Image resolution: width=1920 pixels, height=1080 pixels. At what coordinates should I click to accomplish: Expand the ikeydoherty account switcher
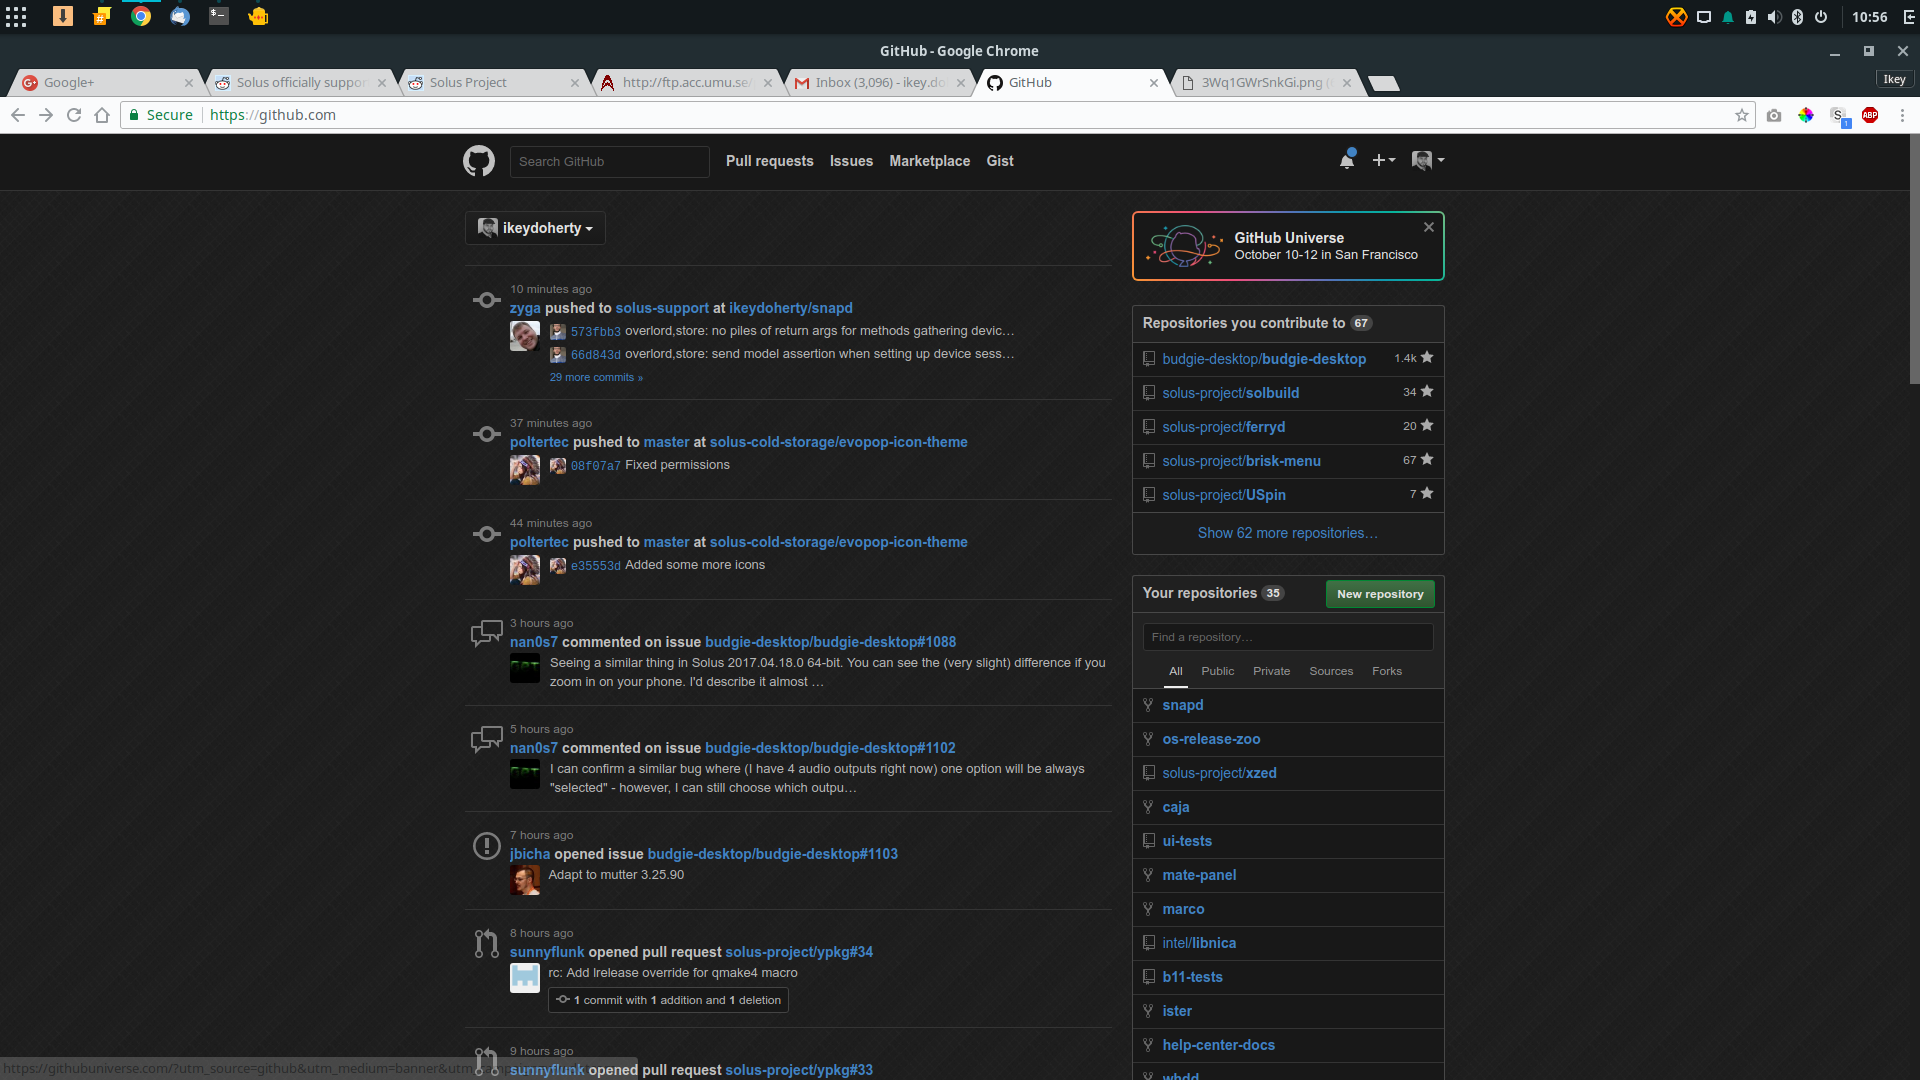click(535, 228)
